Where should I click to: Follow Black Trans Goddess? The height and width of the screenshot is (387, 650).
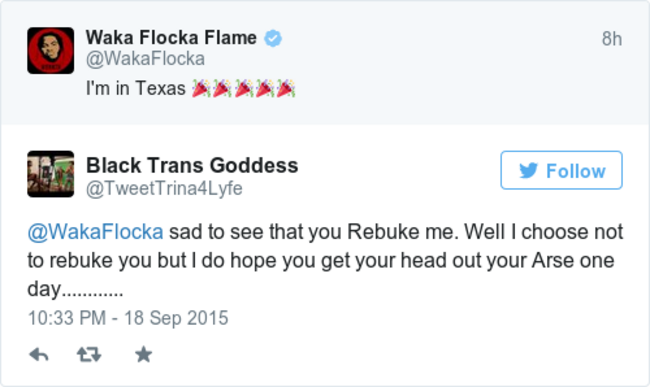pos(561,170)
